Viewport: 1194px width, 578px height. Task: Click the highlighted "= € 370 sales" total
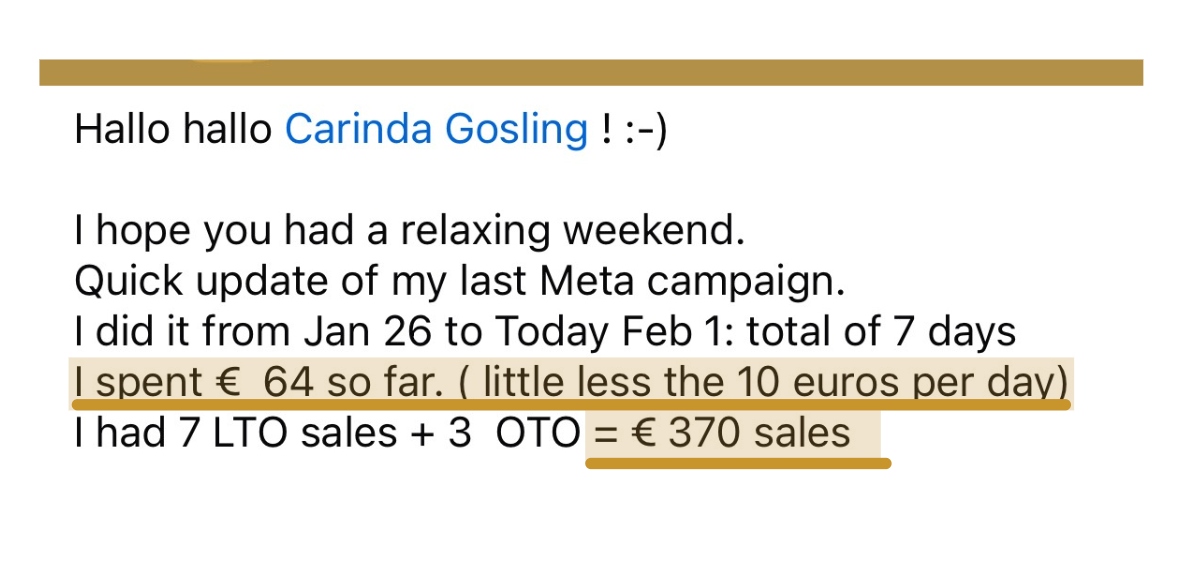(x=722, y=434)
